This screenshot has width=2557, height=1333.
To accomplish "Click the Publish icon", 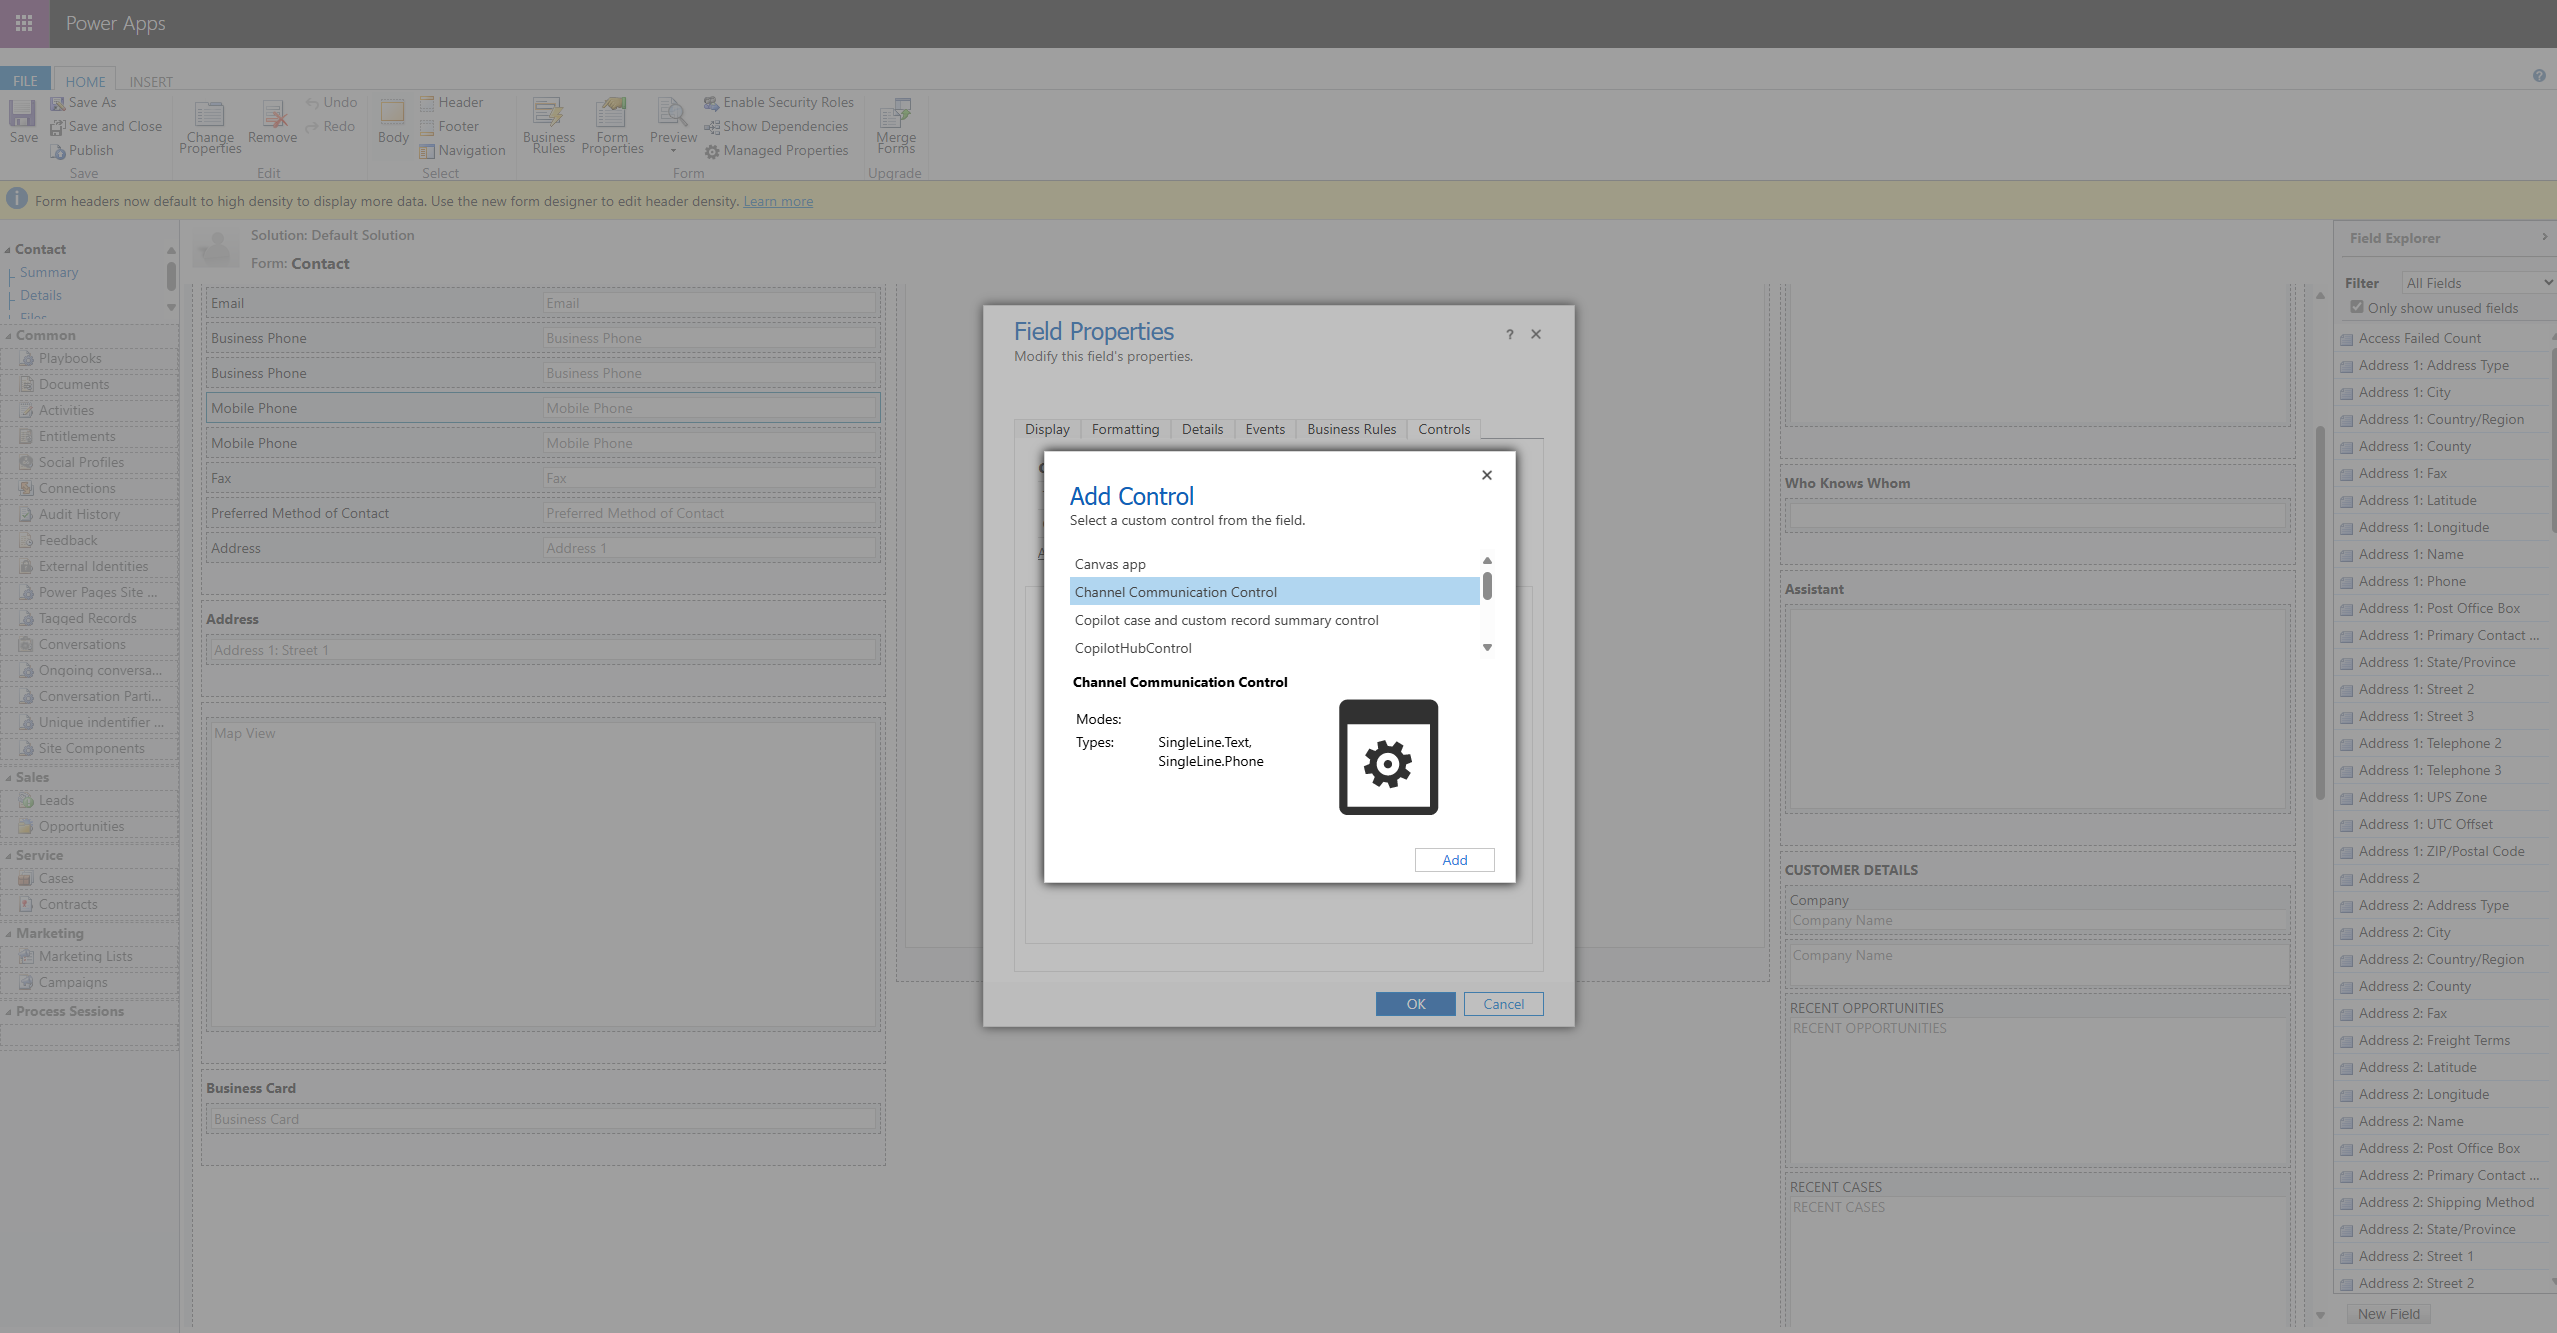I will (58, 151).
